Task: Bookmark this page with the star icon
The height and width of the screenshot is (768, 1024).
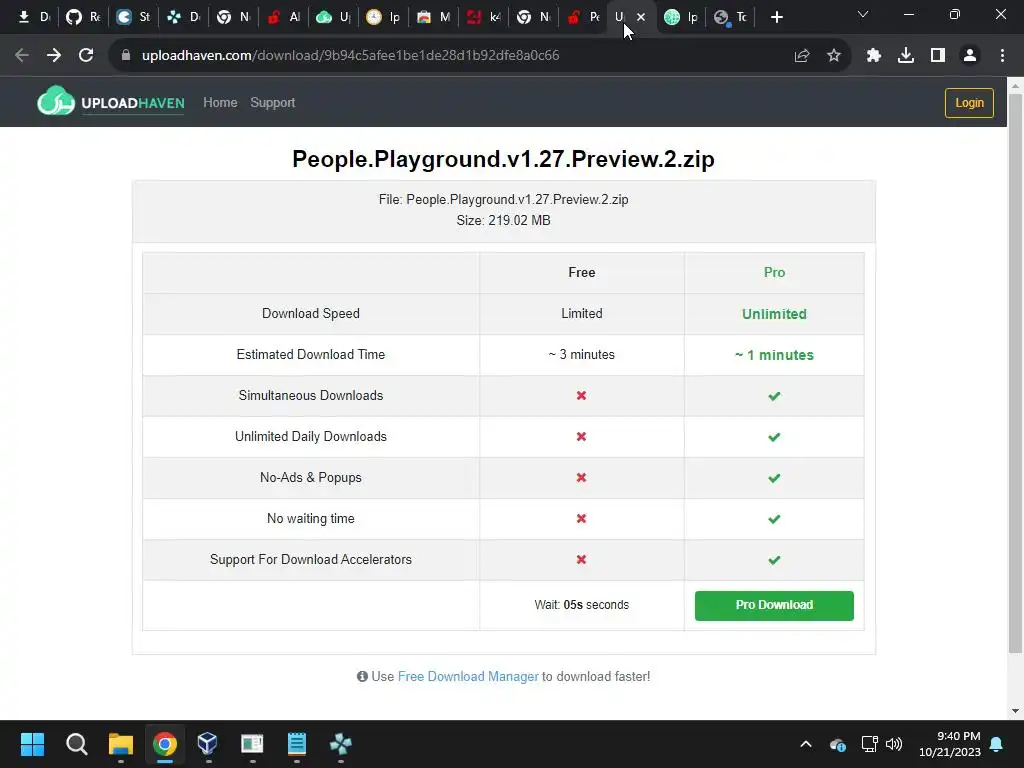Action: pos(834,56)
